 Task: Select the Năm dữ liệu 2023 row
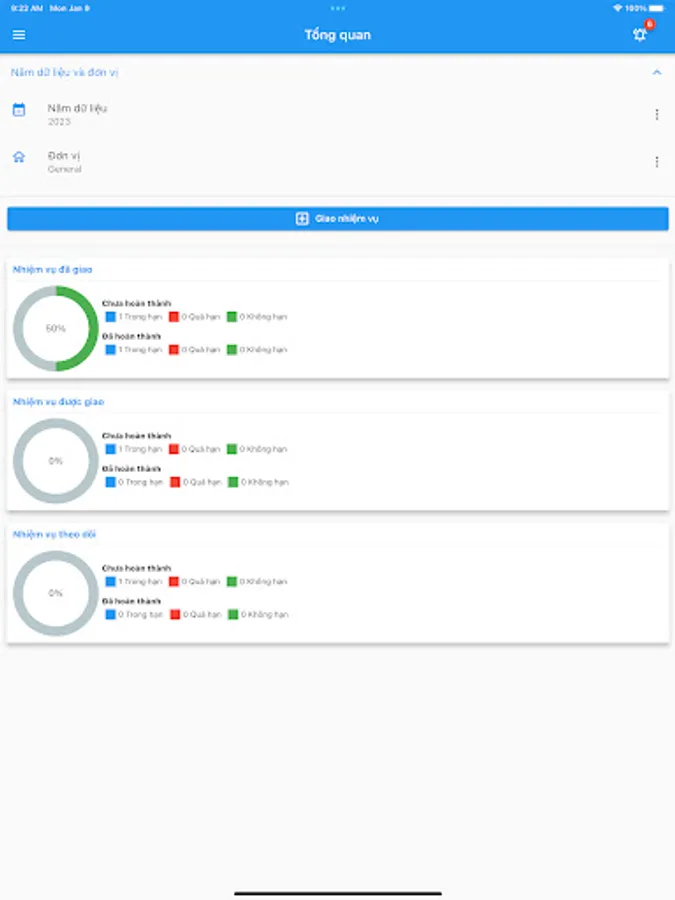click(338, 115)
